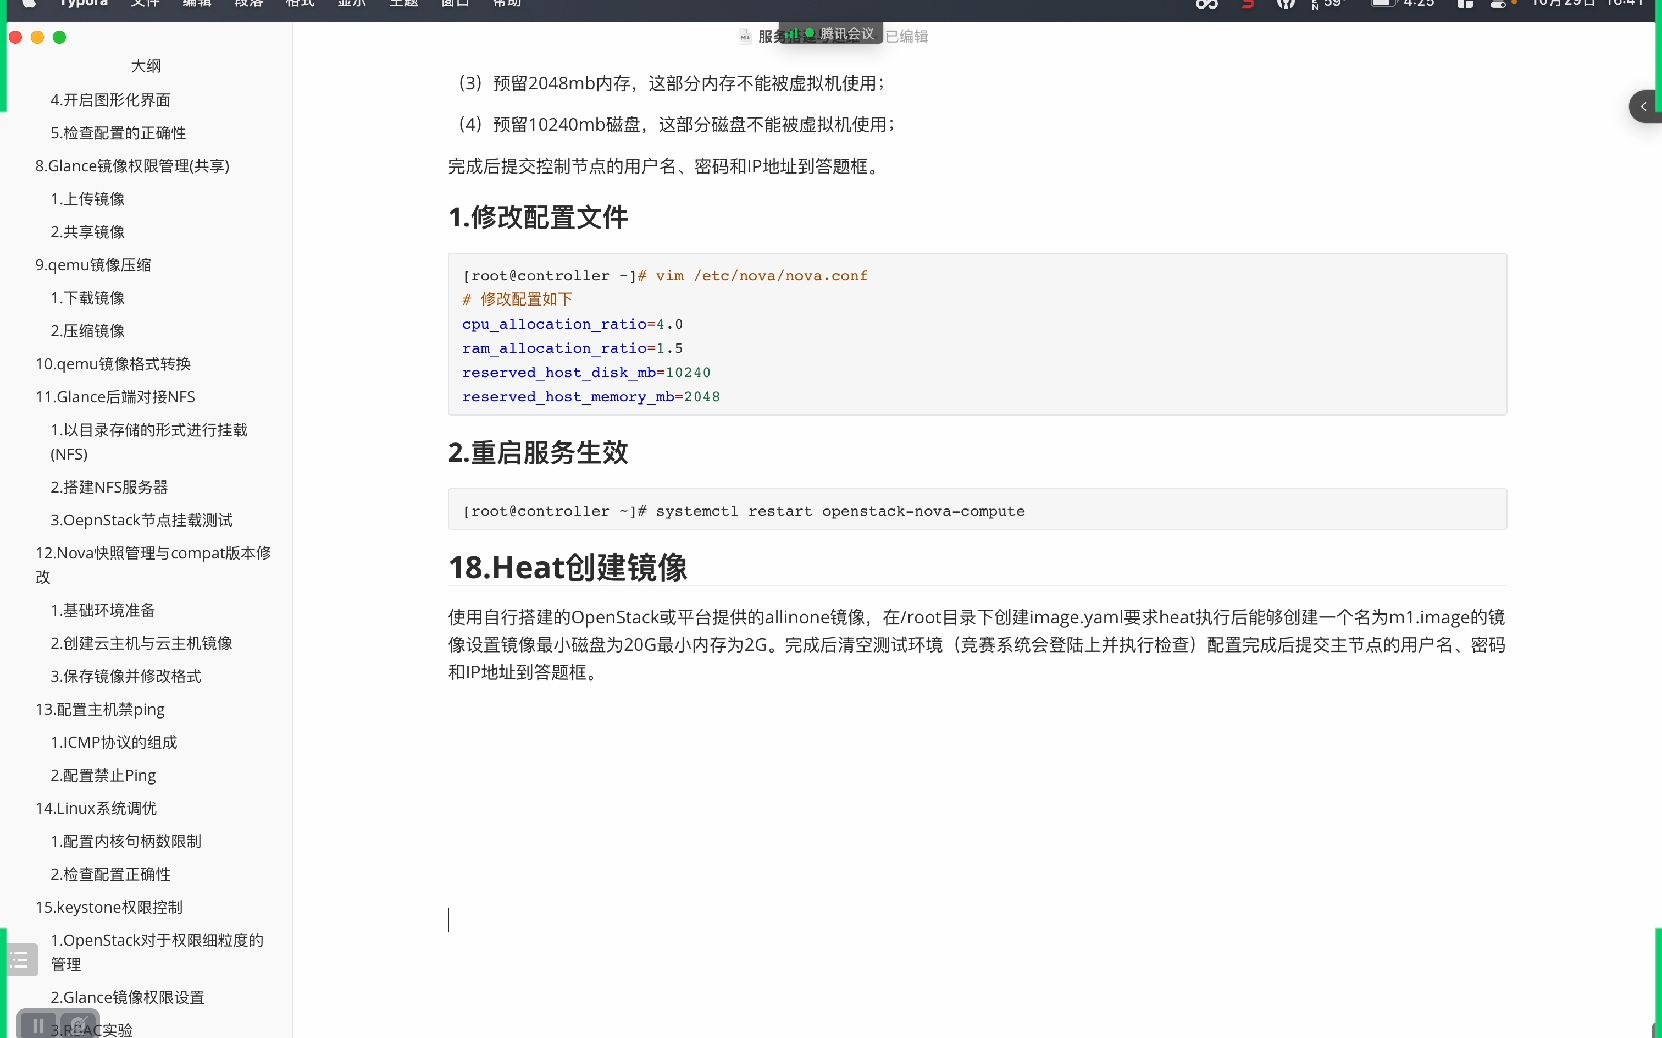The height and width of the screenshot is (1038, 1662).
Task: Click the # 修改配置如下 comment line
Action: pyautogui.click(x=517, y=299)
